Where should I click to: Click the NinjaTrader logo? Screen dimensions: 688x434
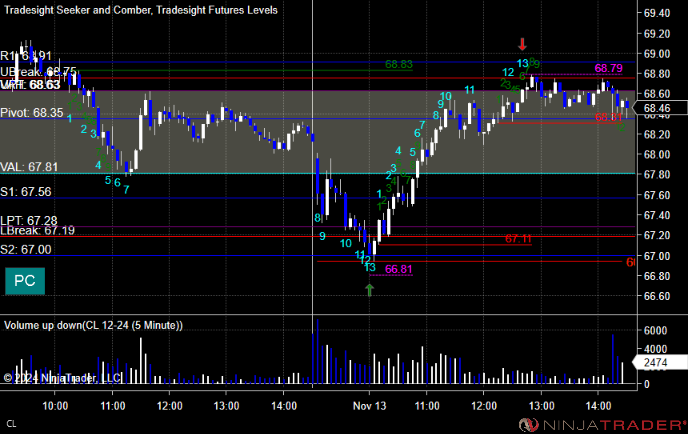pyautogui.click(x=602, y=425)
